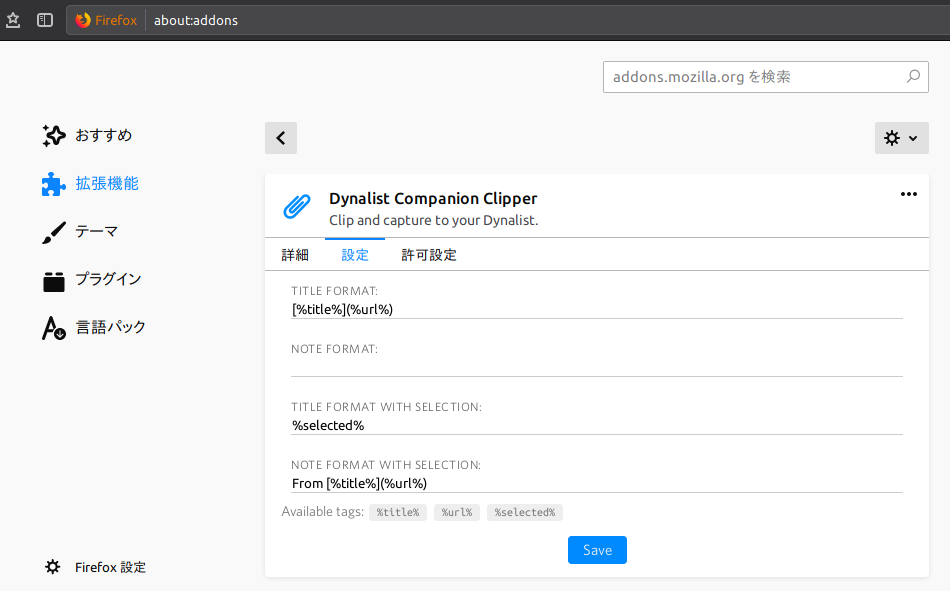Image resolution: width=950 pixels, height=591 pixels.
Task: Click TITLE FORMAT WITH SELECTION: label
Action: coord(386,407)
